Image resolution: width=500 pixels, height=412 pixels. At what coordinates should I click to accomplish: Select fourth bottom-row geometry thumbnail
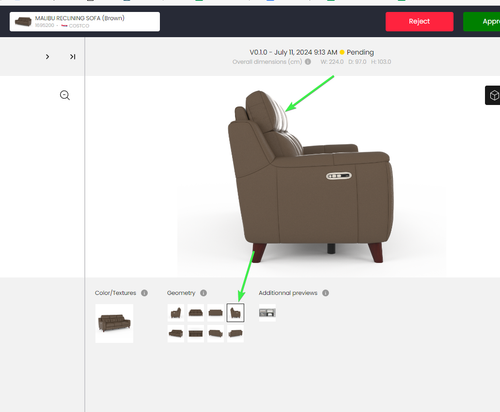coord(235,333)
